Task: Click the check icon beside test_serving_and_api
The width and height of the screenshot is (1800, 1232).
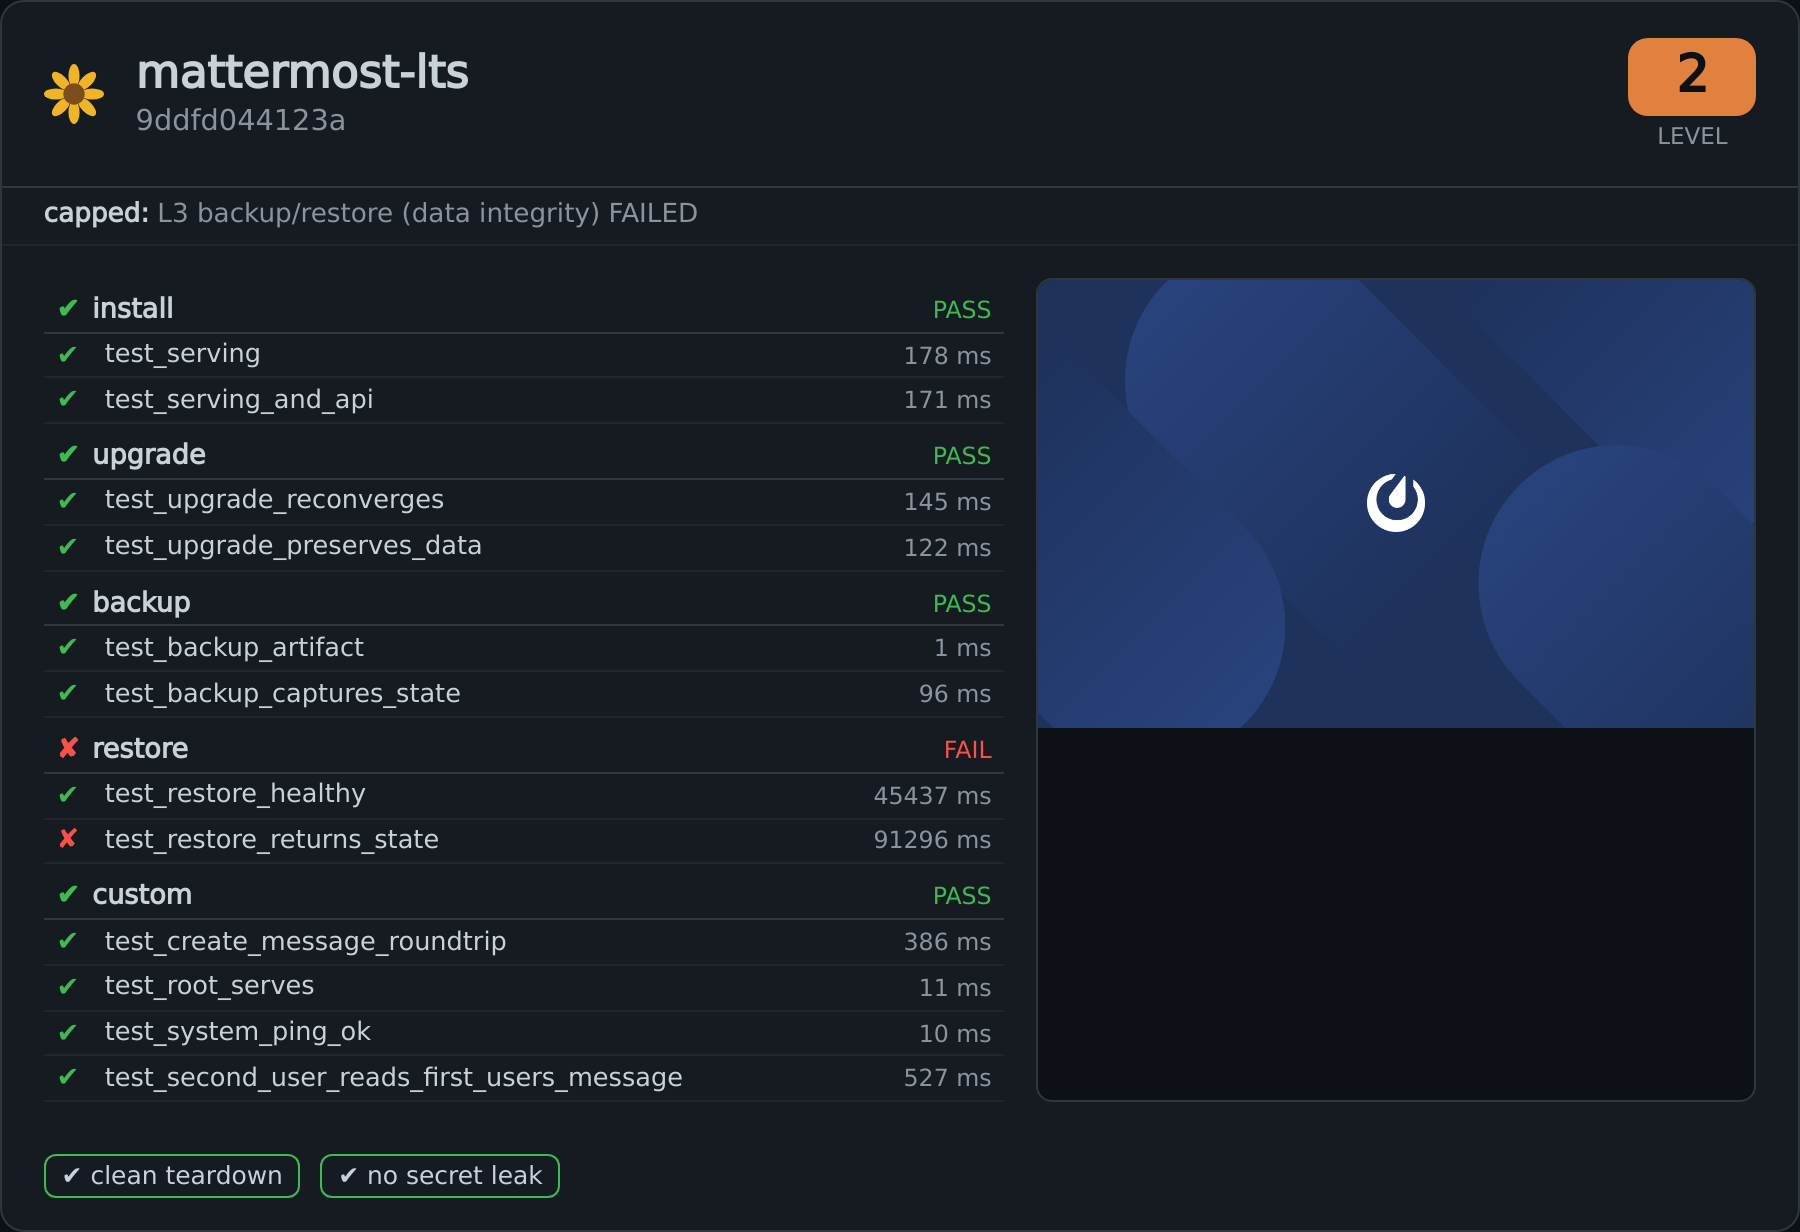Action: [x=68, y=399]
